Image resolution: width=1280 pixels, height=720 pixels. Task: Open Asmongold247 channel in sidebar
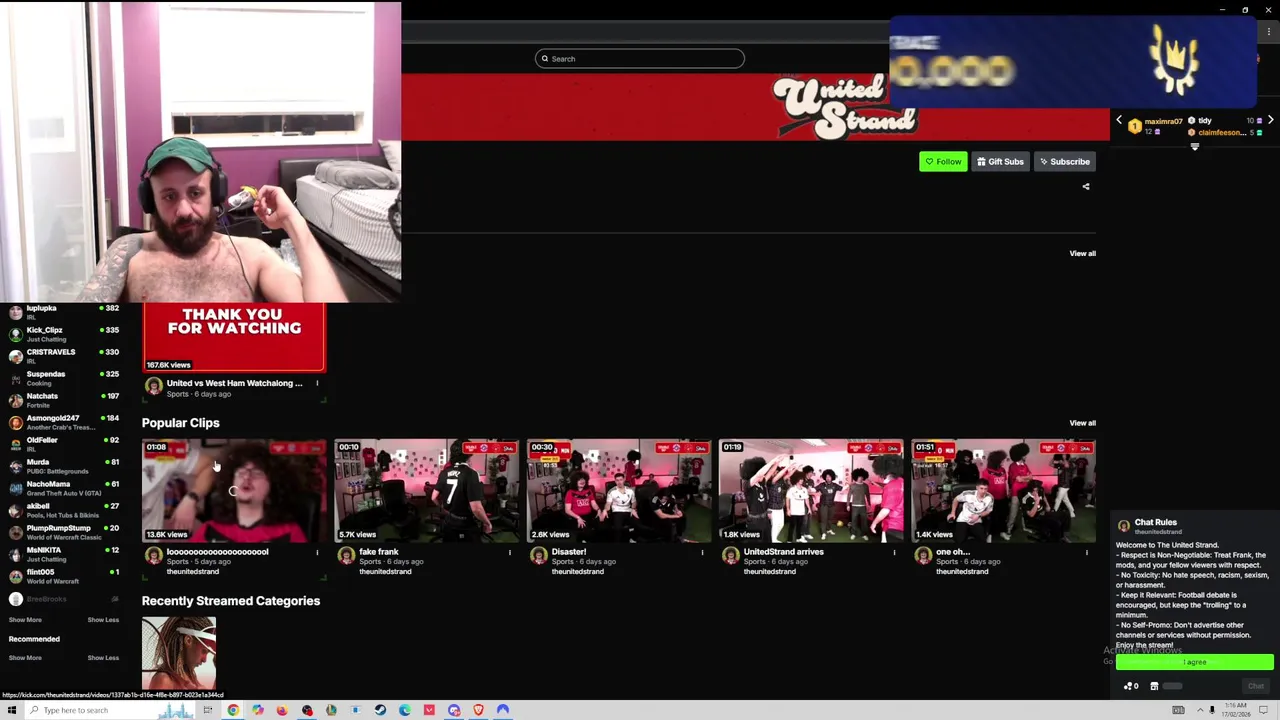(x=62, y=422)
